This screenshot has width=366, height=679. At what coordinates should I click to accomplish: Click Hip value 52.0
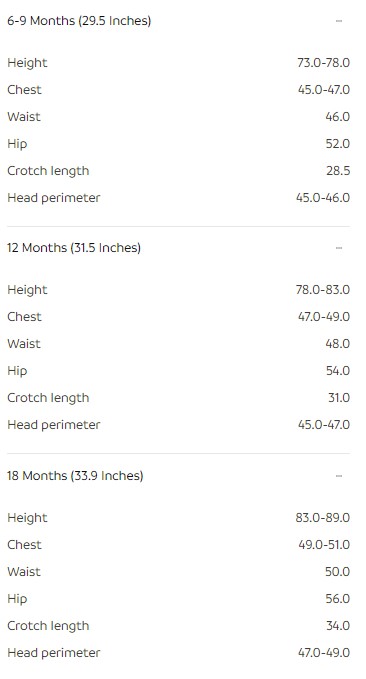337,144
